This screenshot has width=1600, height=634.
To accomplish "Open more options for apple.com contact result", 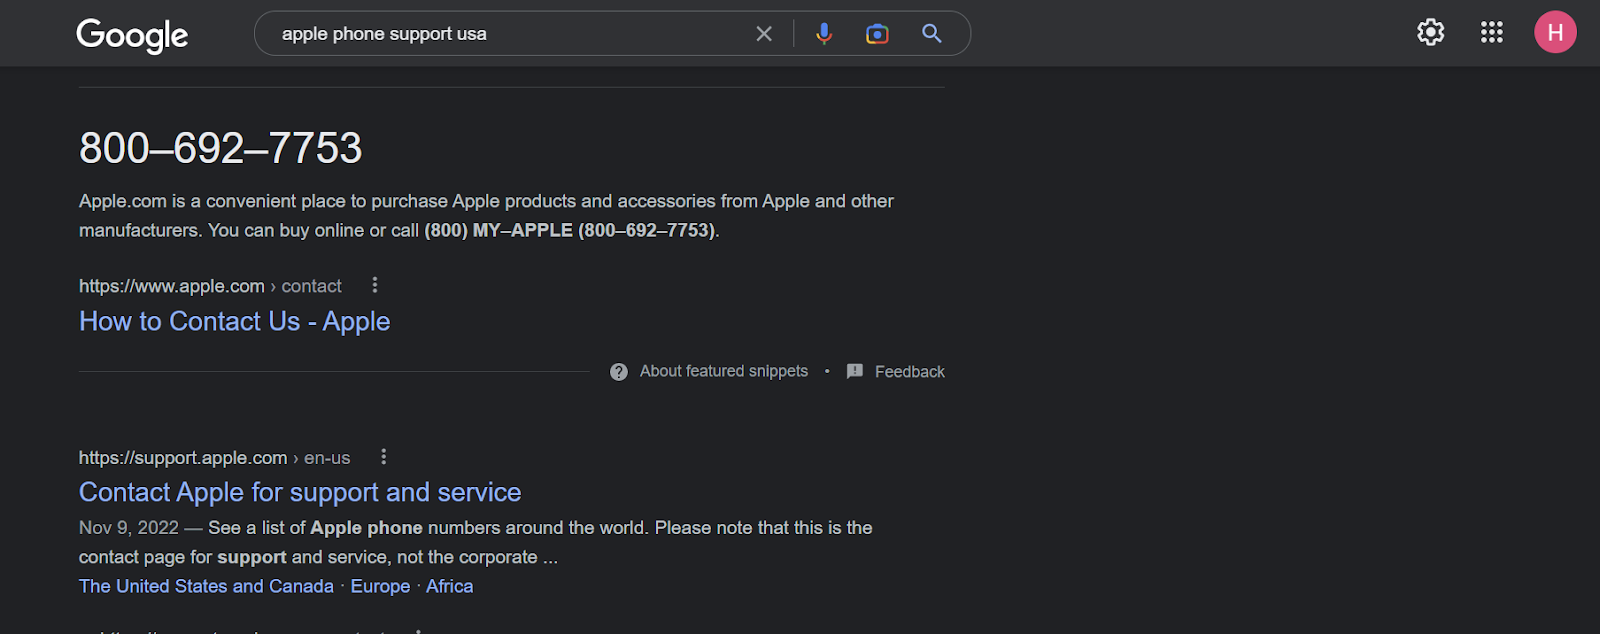I will pos(375,285).
